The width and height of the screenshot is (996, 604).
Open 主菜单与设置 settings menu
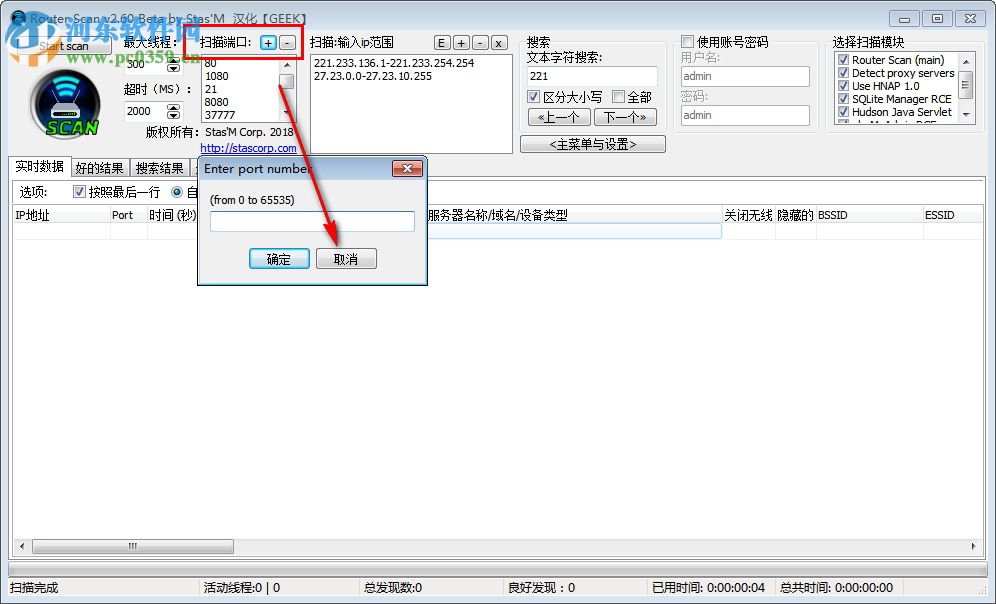592,144
